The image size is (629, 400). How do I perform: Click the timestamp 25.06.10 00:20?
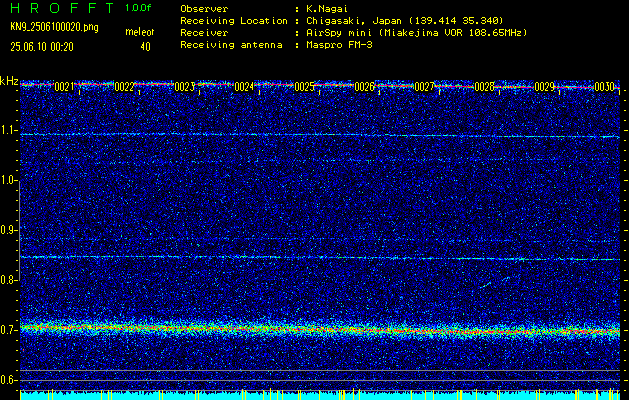click(x=42, y=47)
